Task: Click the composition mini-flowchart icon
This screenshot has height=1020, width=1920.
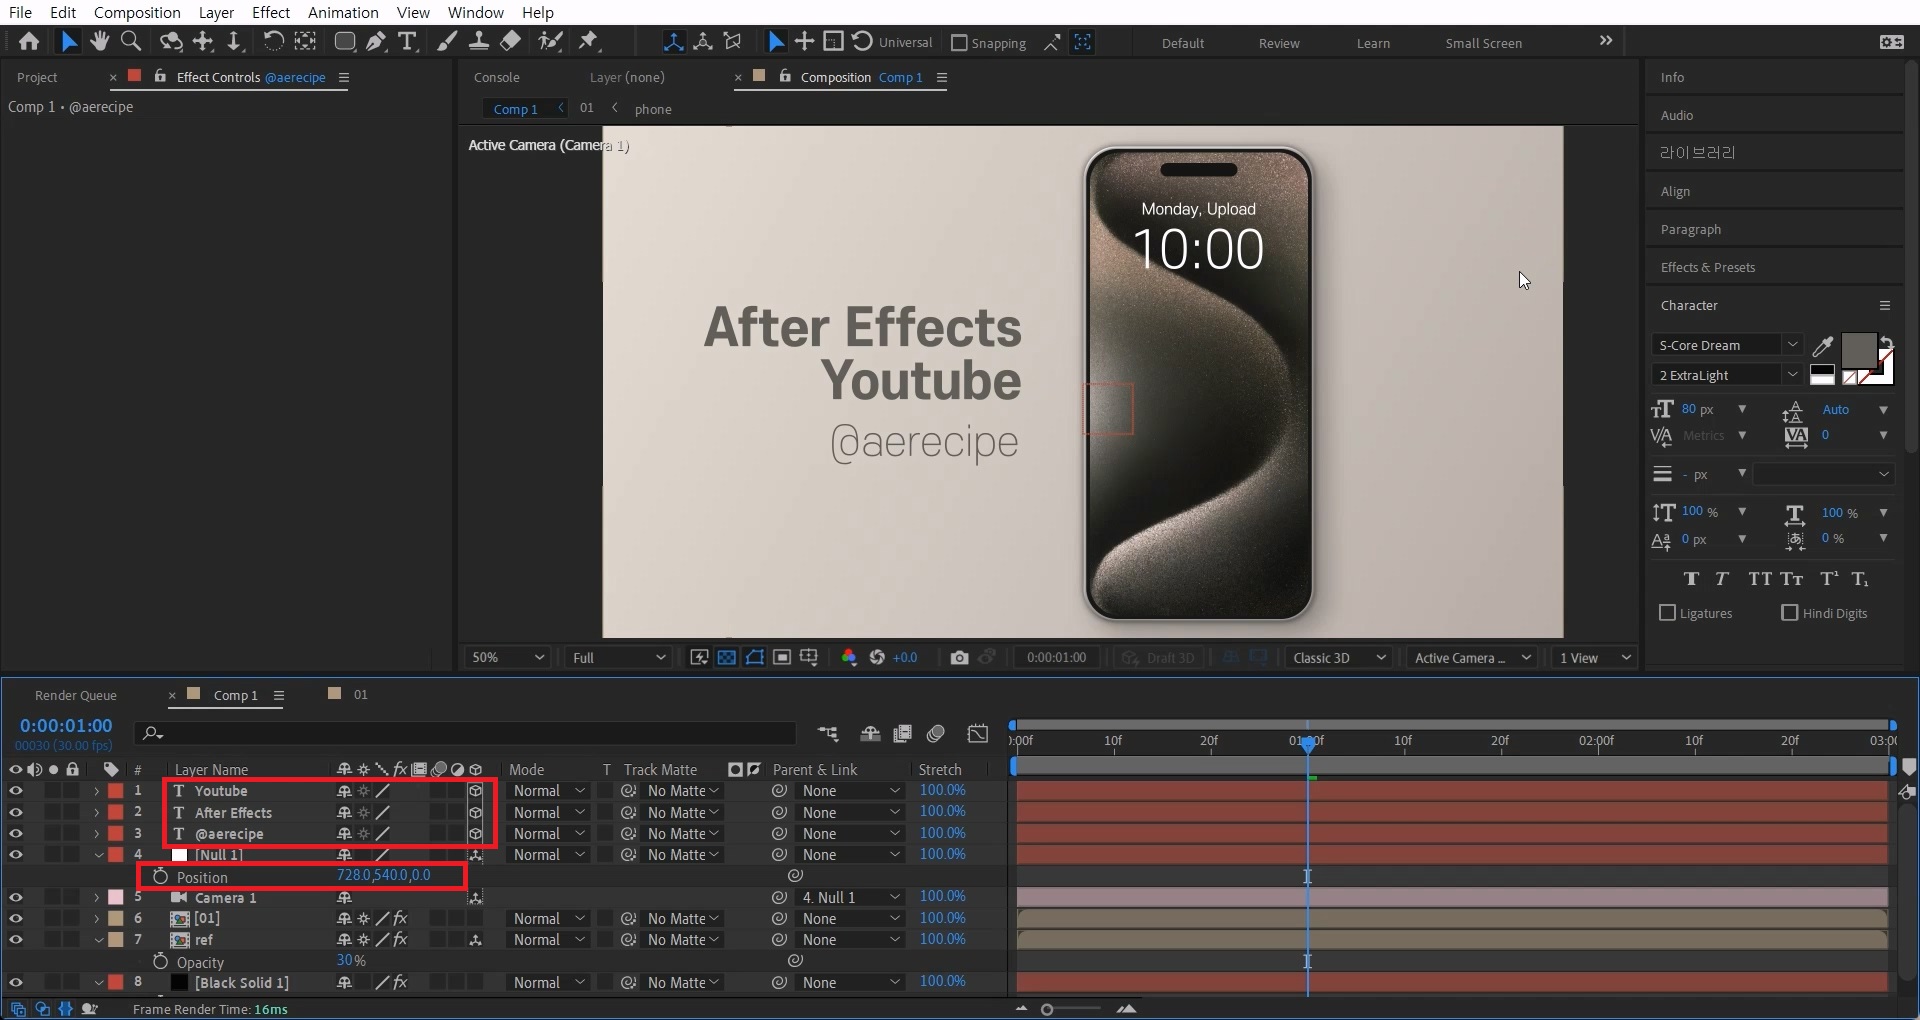Action: tap(828, 734)
